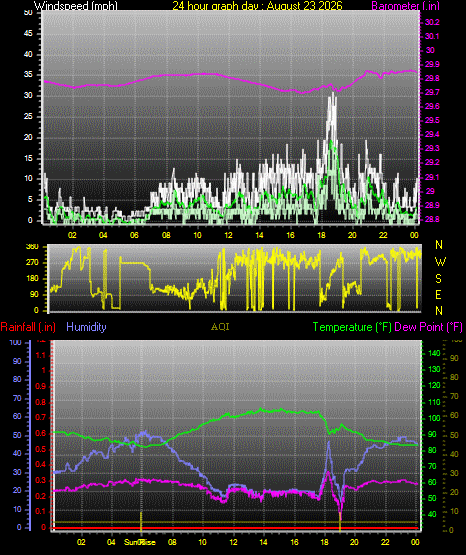The height and width of the screenshot is (555, 466).
Task: Click "180" on the wind direction axis
Action: pos(32,279)
